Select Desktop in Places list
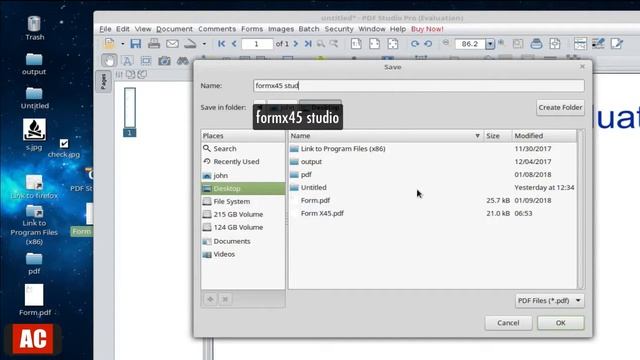Screen dimensions: 640x360 243,189
